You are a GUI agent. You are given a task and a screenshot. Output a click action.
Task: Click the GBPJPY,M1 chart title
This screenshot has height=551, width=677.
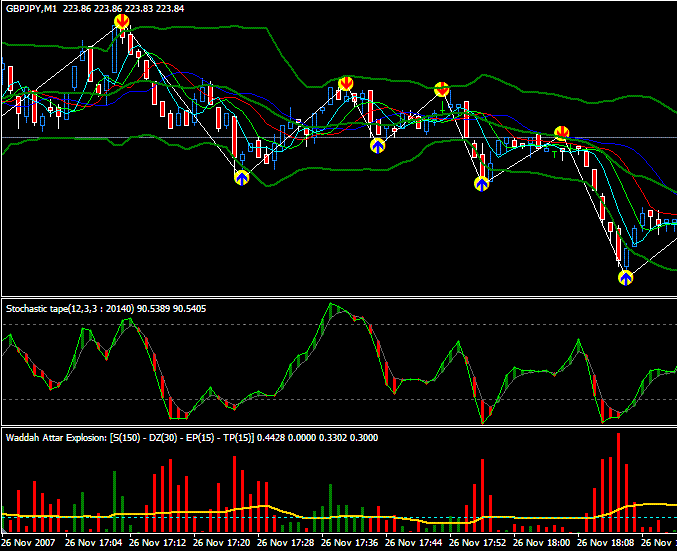pyautogui.click(x=31, y=9)
